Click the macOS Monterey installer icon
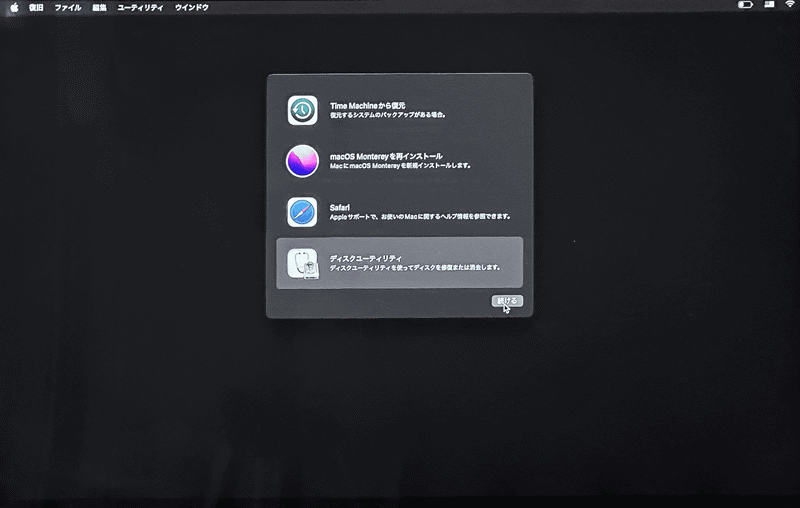Image resolution: width=800 pixels, height=508 pixels. tap(302, 161)
